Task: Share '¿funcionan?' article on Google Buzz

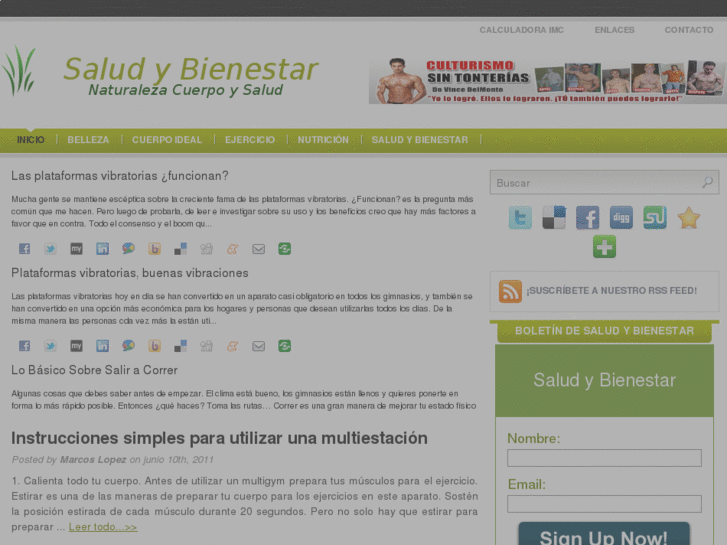Action: pos(128,249)
